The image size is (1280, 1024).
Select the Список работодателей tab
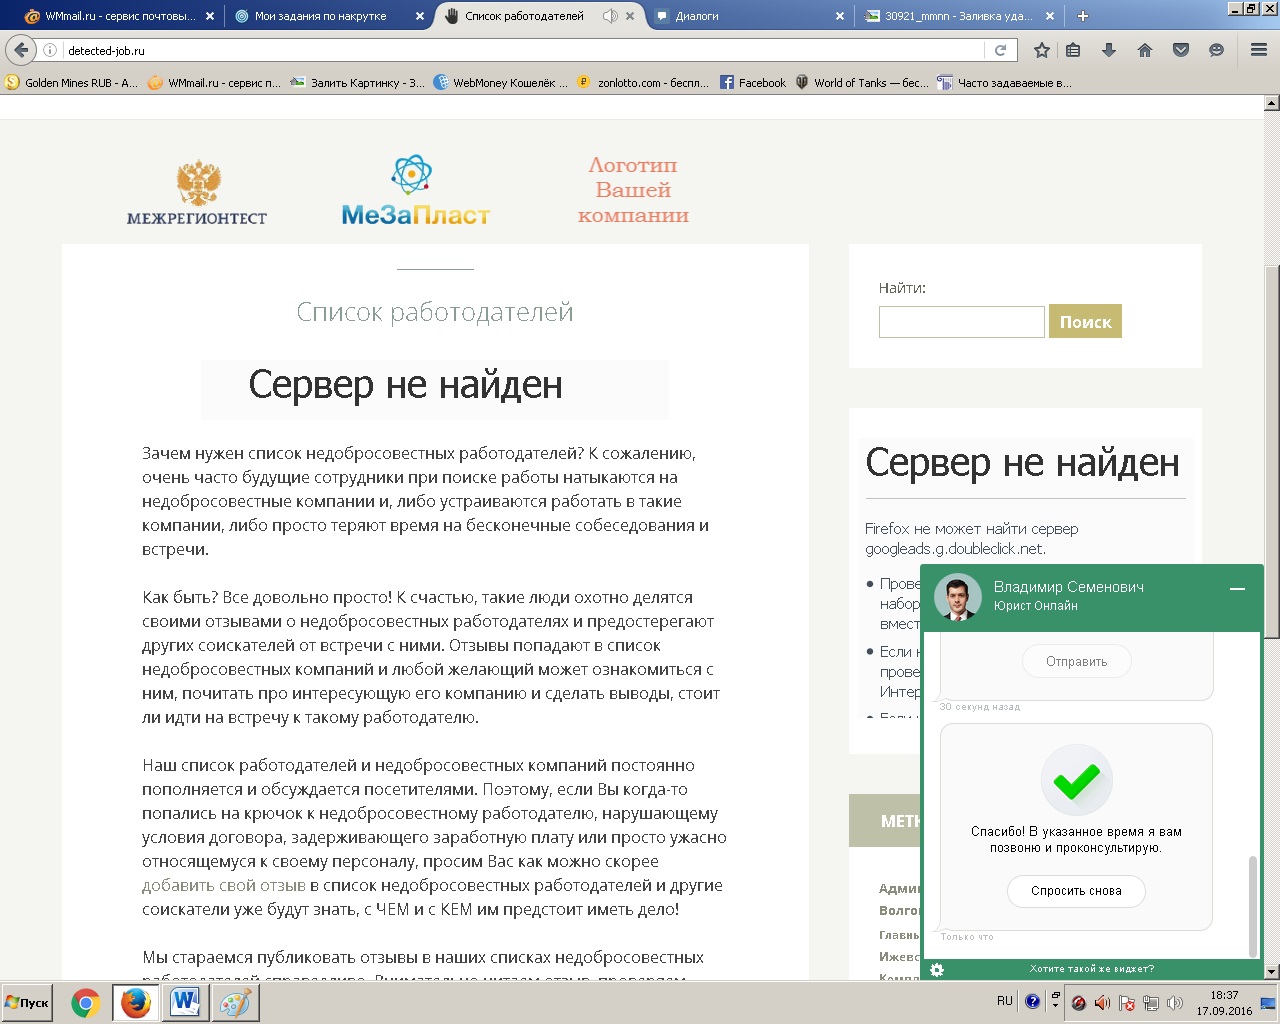click(x=540, y=16)
